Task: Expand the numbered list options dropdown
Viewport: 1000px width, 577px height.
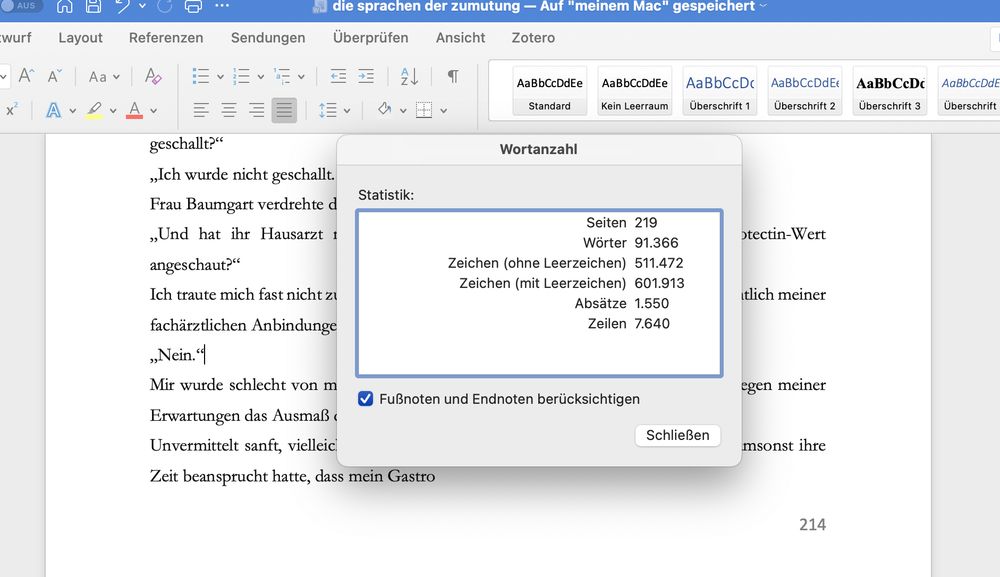Action: tap(258, 76)
